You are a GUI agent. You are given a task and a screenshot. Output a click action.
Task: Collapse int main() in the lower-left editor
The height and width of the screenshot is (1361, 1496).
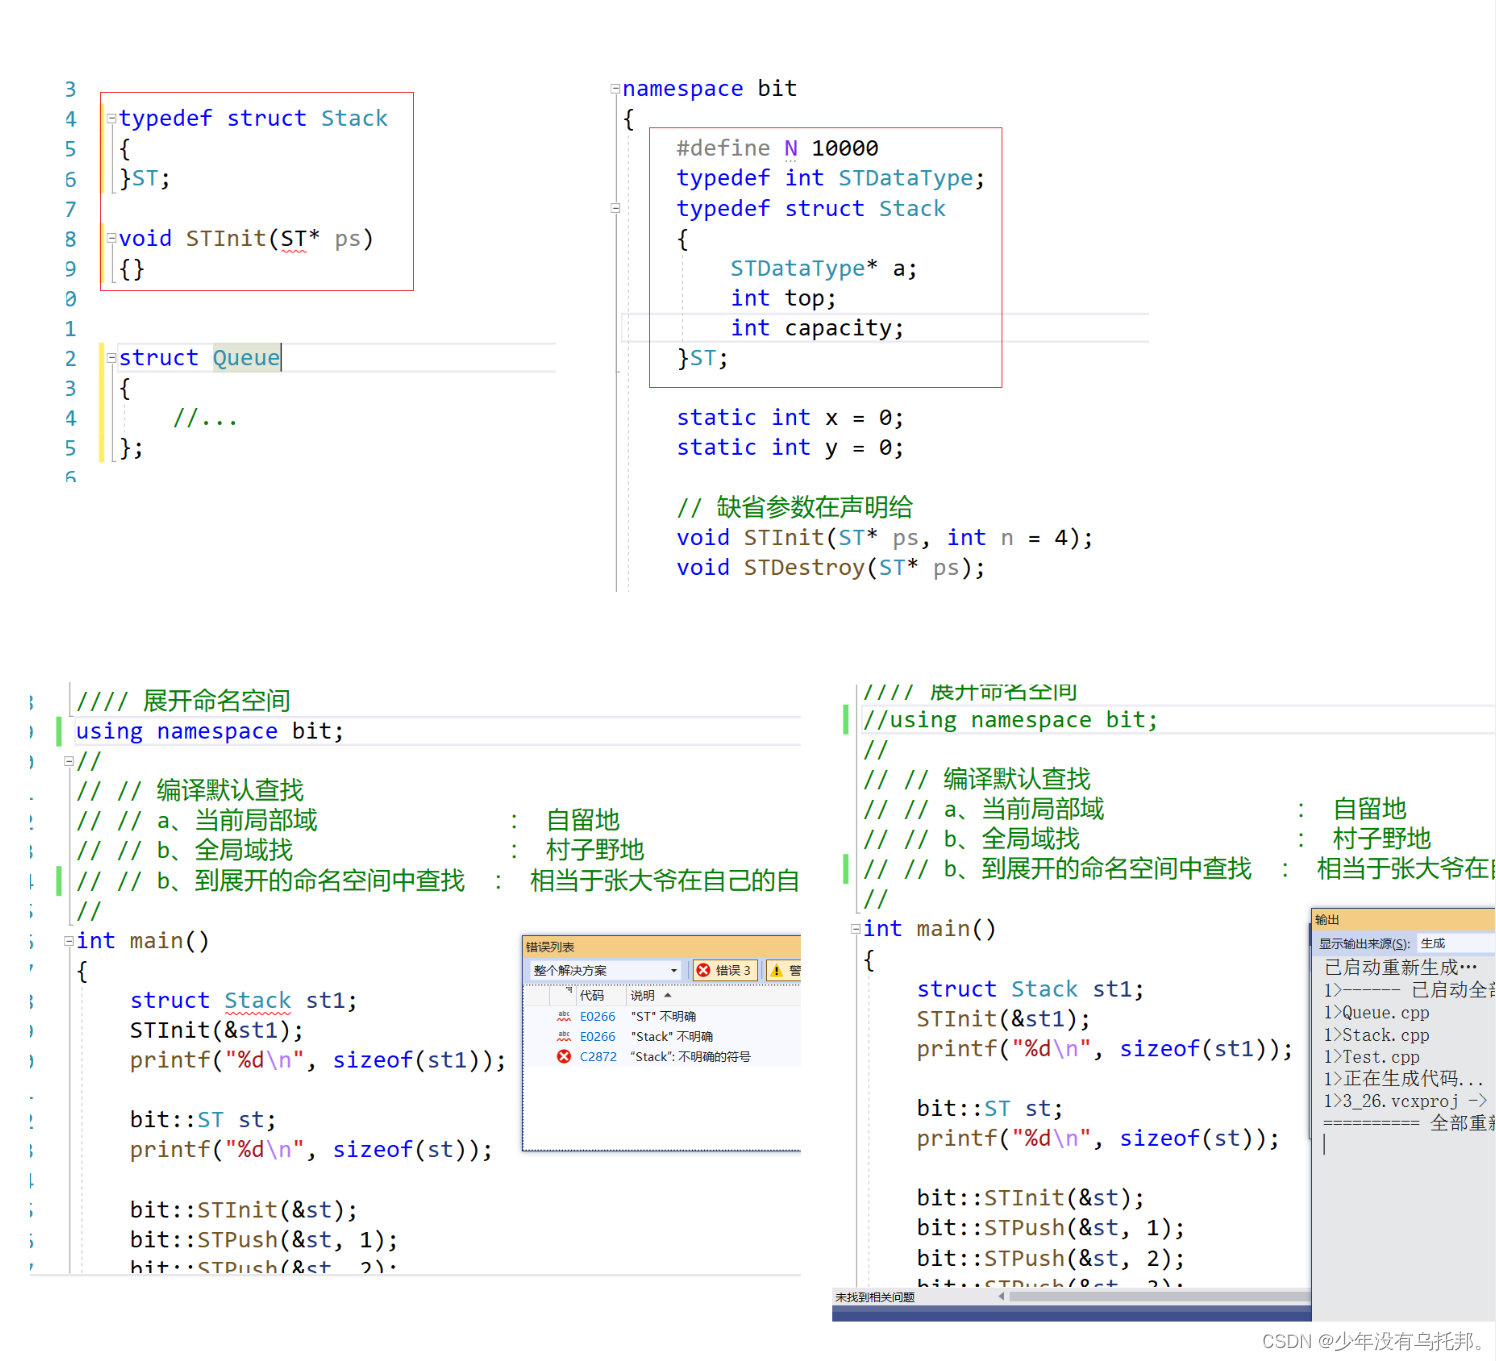pos(69,941)
